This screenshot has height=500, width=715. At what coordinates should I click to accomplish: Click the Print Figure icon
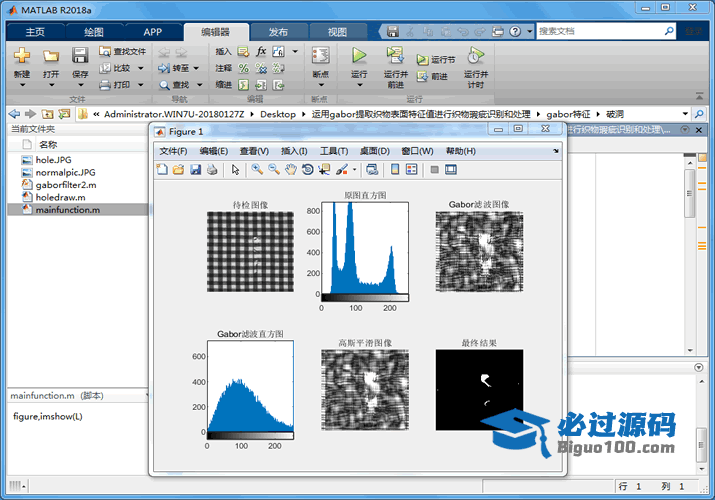coord(212,170)
